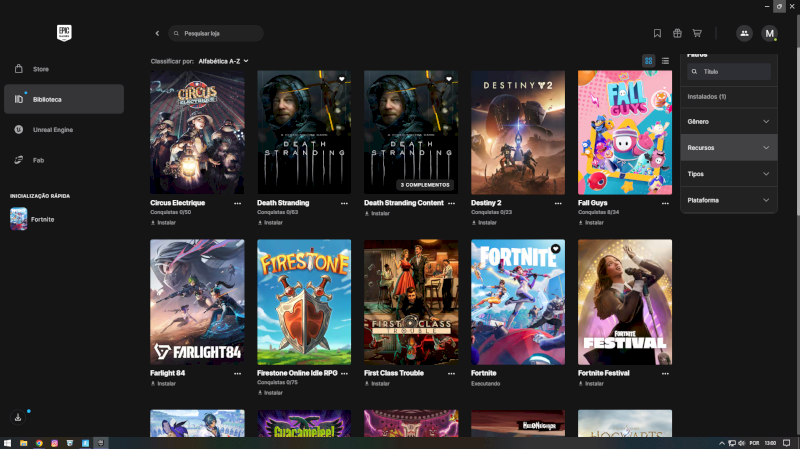
Task: Open the Fab section
Action: coord(64,160)
